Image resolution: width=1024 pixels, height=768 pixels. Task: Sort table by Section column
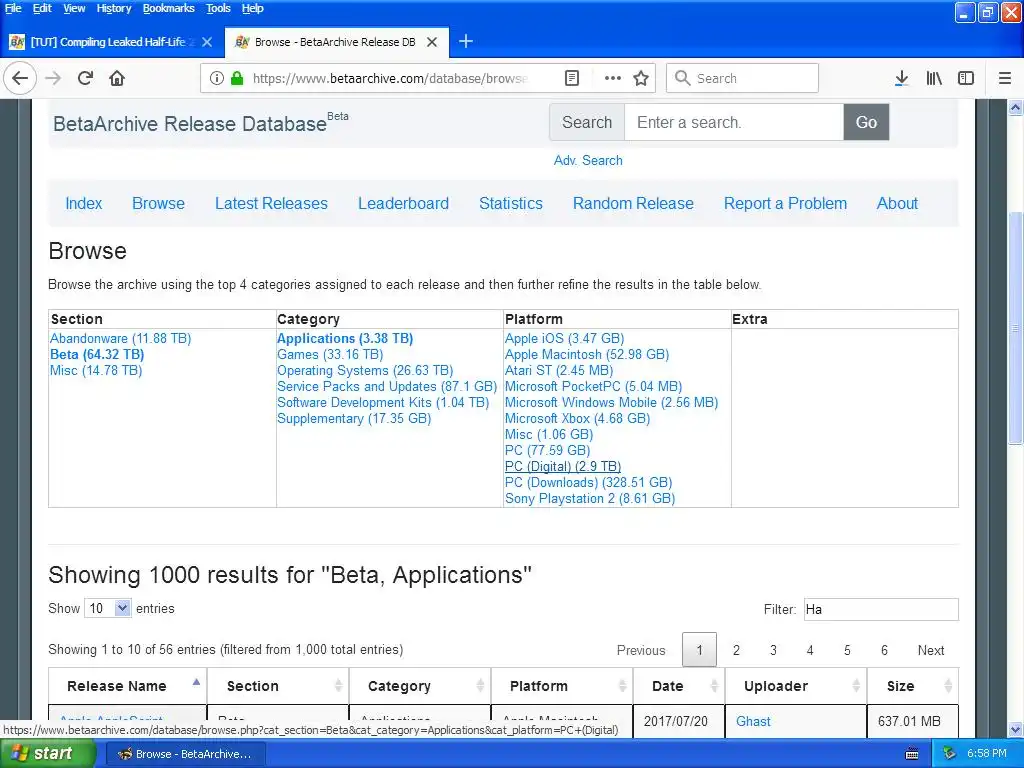(278, 686)
